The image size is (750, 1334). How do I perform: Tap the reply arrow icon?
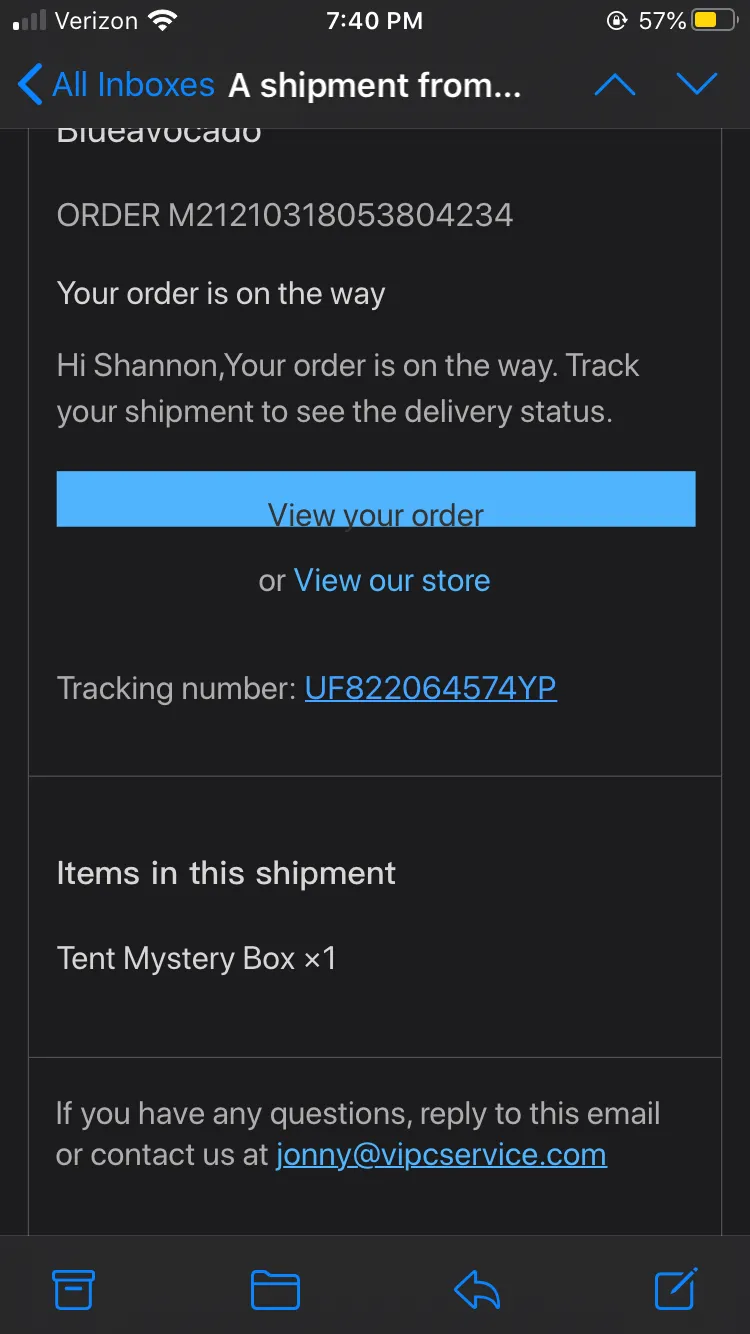pyautogui.click(x=477, y=1289)
